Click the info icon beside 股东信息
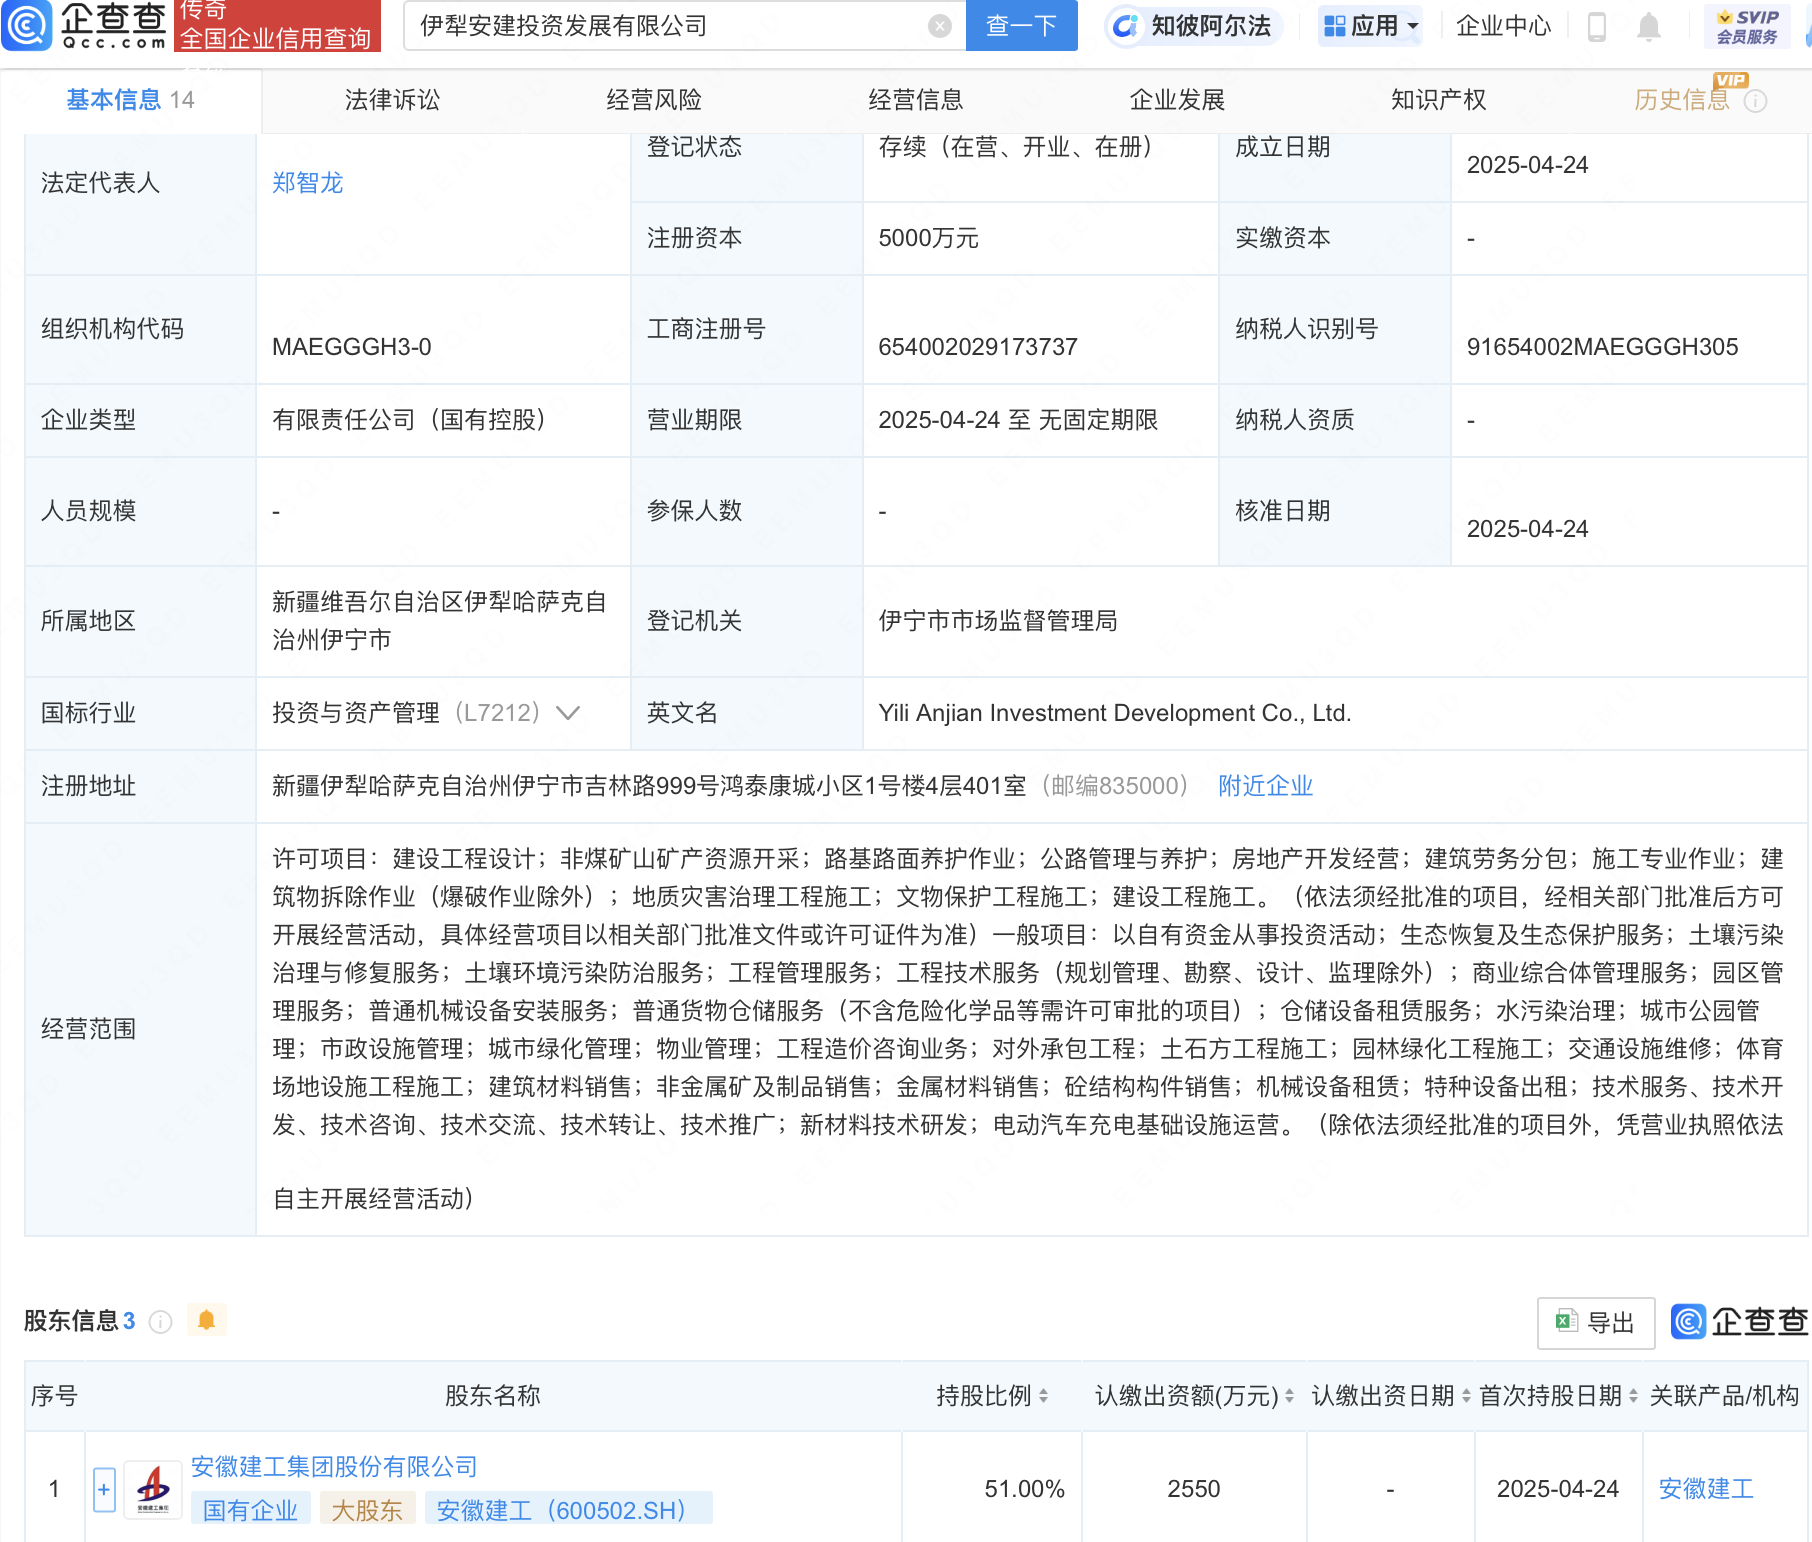 coord(160,1322)
